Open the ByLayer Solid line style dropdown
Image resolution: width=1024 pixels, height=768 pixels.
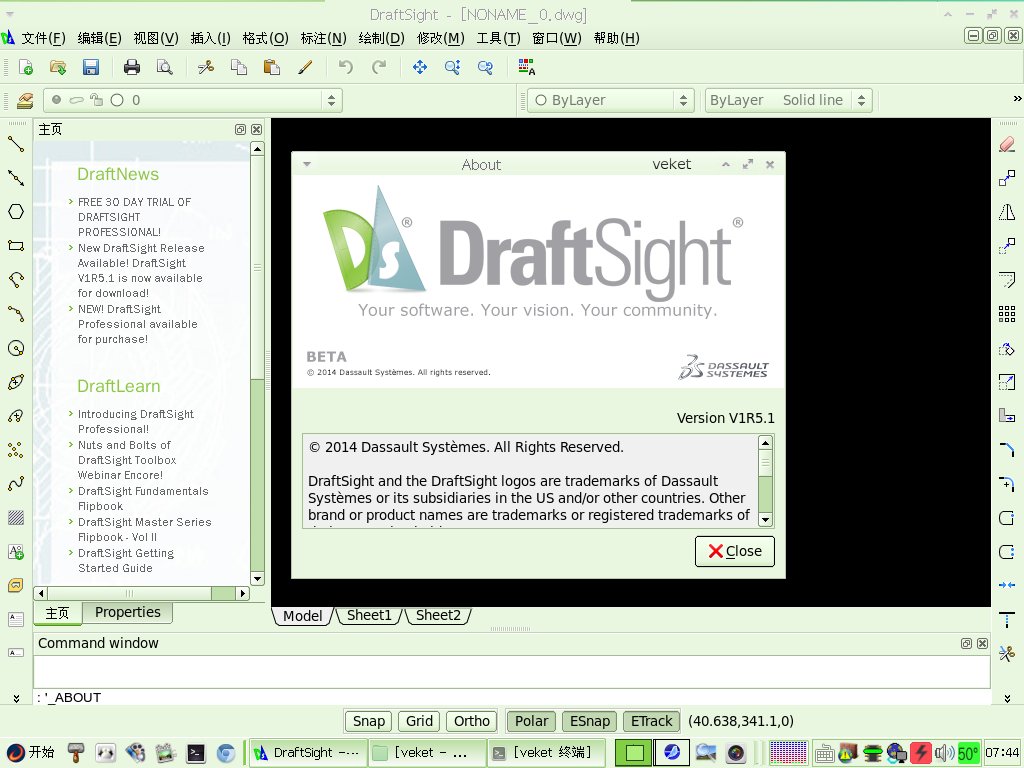pos(788,100)
